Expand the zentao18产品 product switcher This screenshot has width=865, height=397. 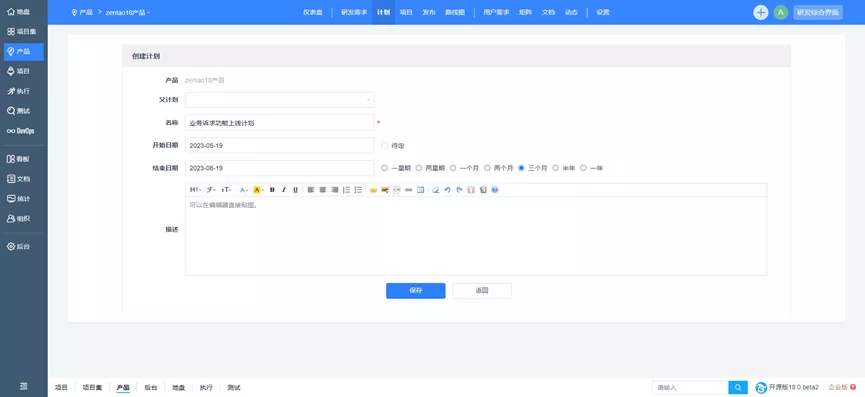tap(128, 12)
